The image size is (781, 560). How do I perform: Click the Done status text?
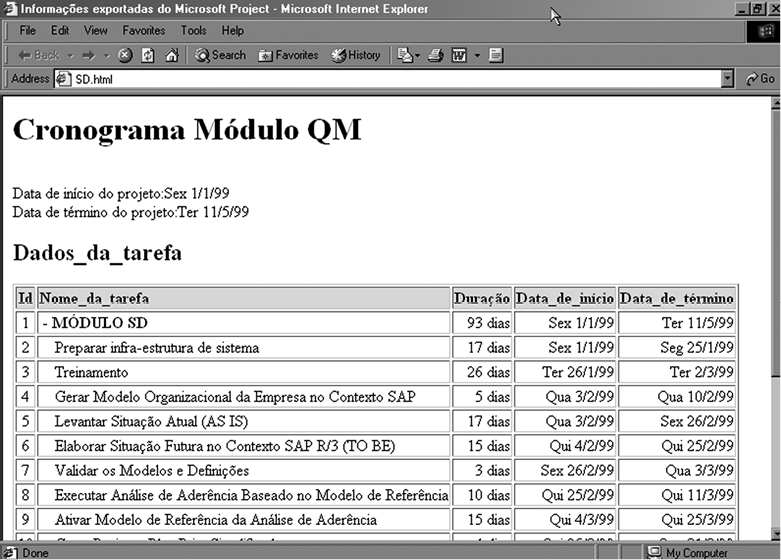point(35,553)
